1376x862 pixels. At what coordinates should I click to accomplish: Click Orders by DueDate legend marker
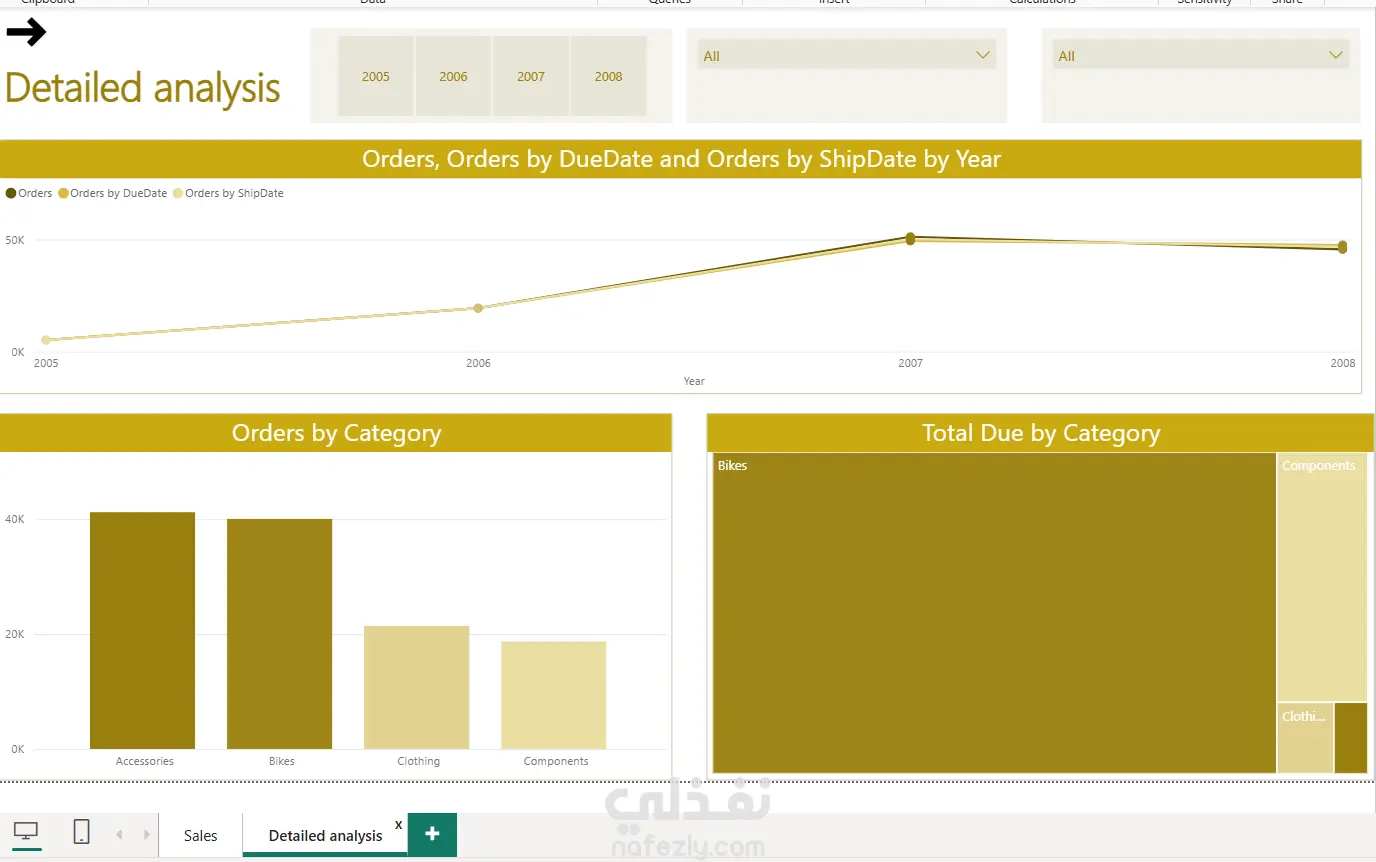64,193
